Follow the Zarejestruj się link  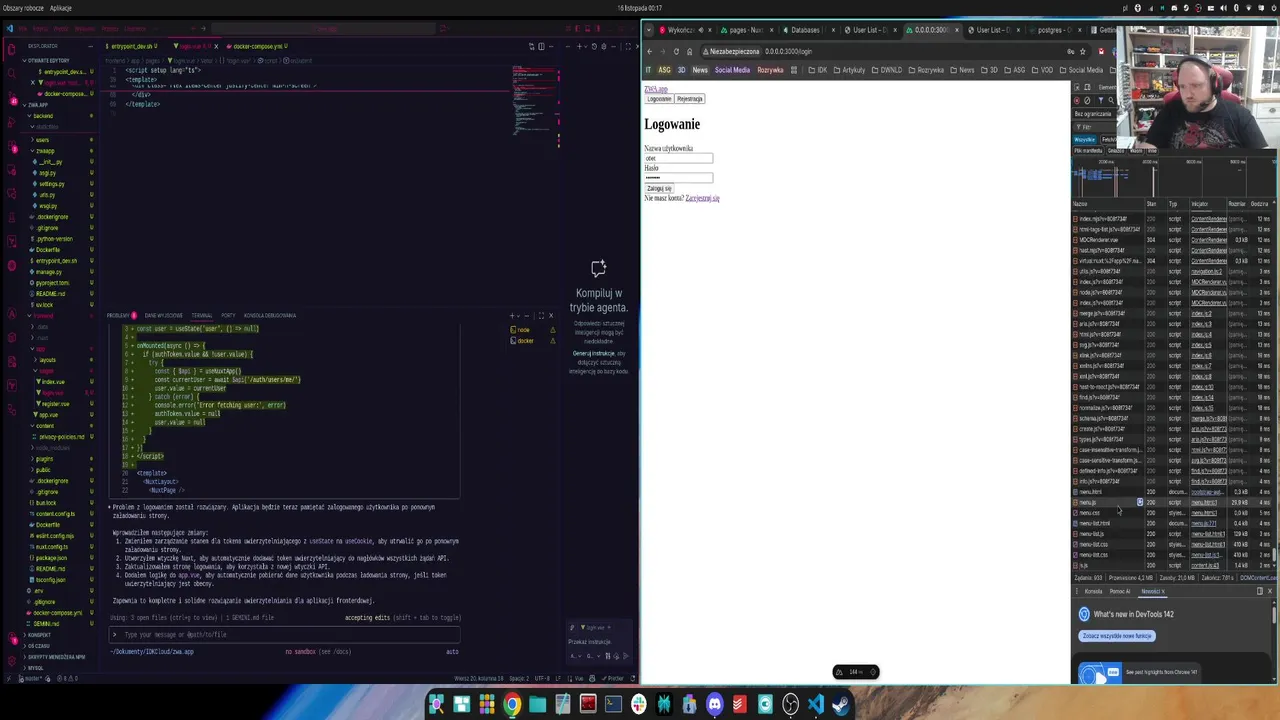702,198
